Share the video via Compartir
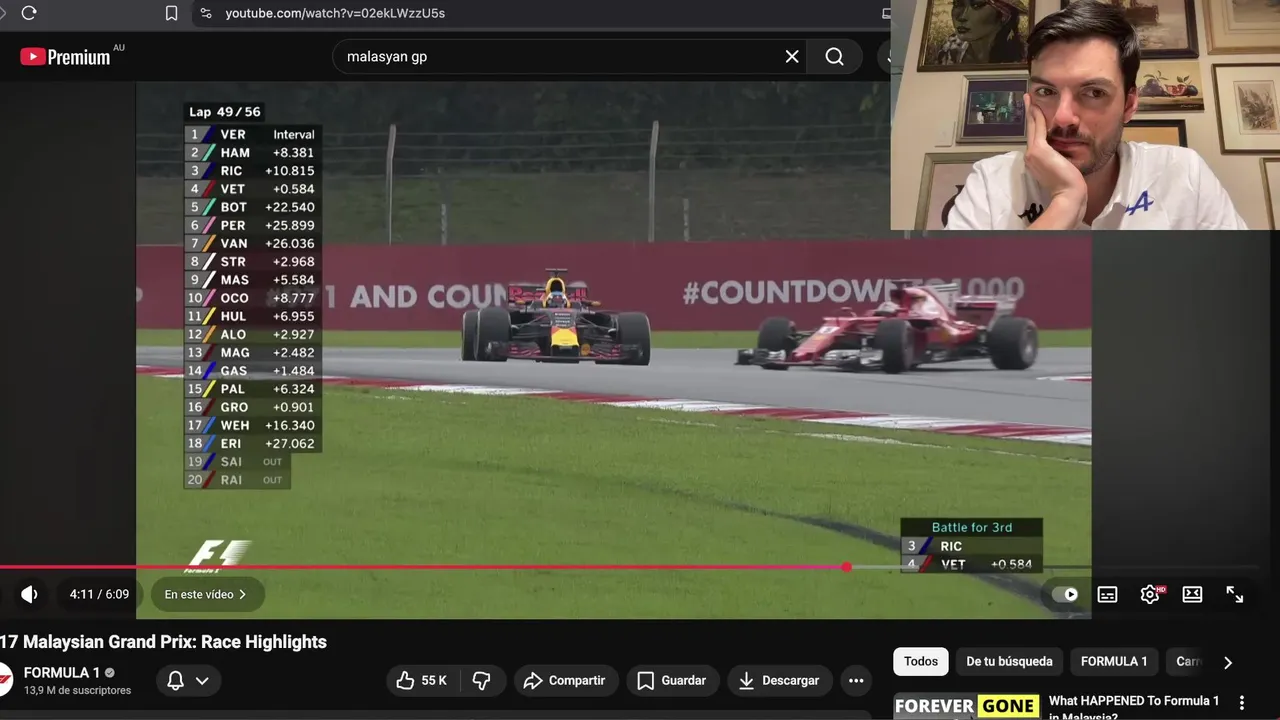The width and height of the screenshot is (1280, 720). (566, 680)
